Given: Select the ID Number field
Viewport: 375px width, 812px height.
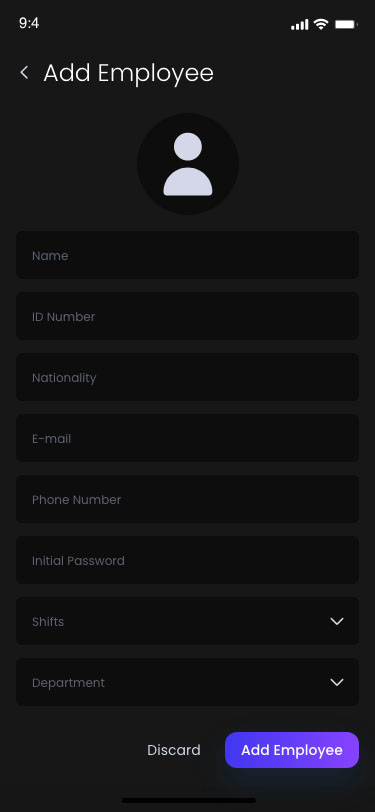Looking at the screenshot, I should pyautogui.click(x=188, y=316).
